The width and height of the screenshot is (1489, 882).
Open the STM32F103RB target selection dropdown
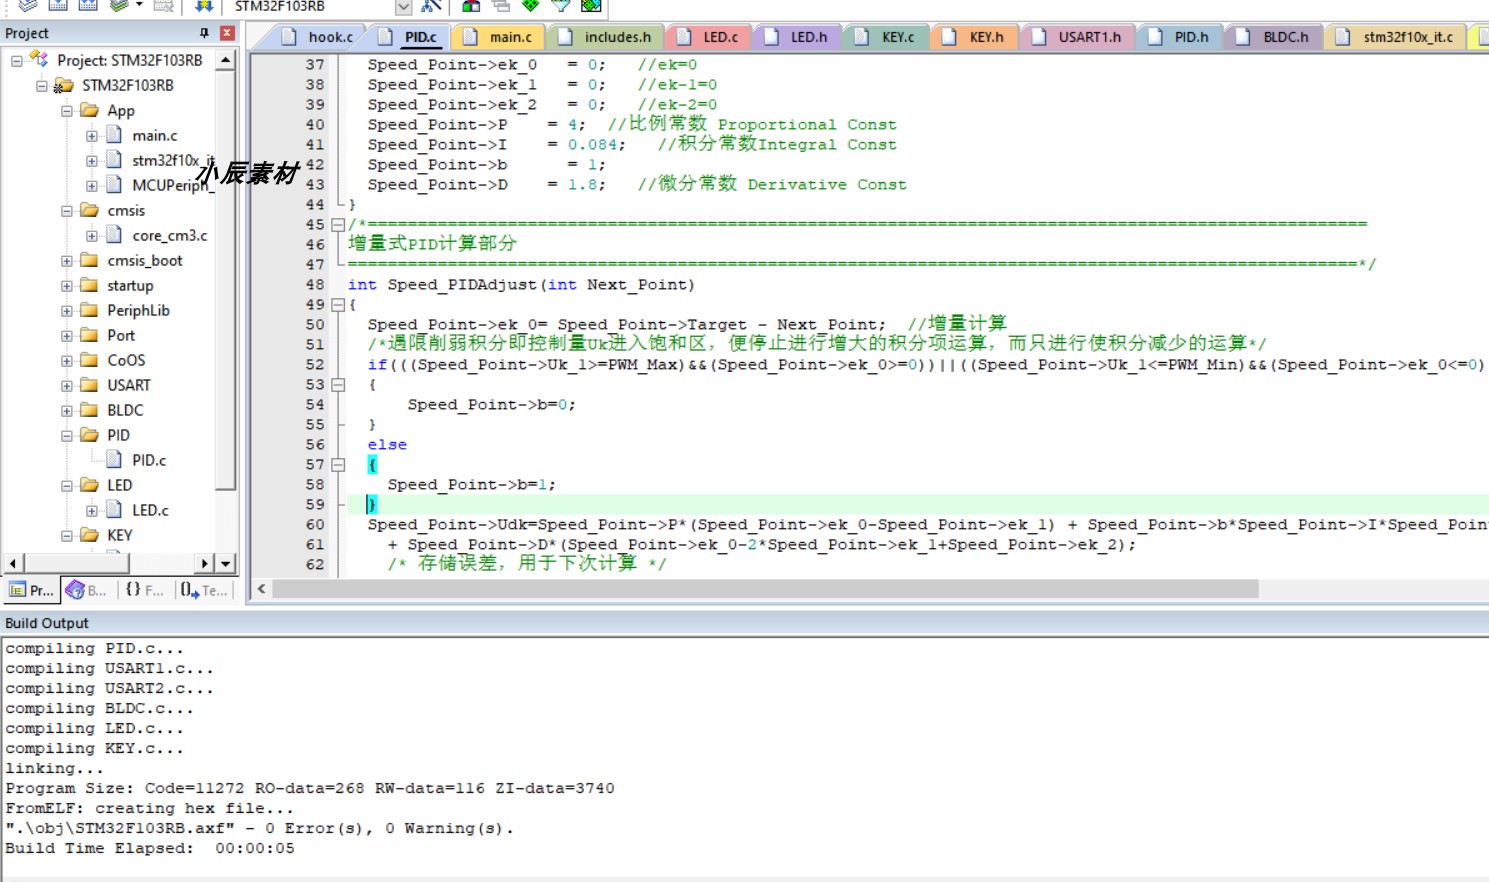click(403, 7)
